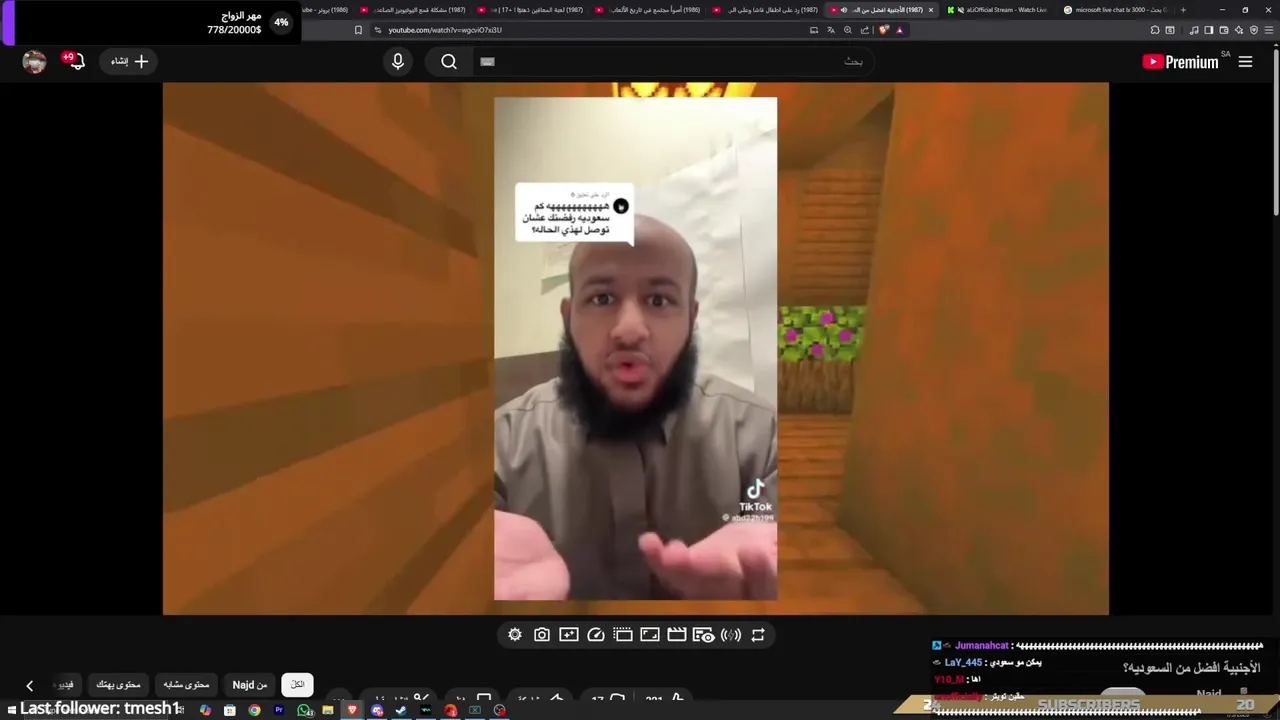Open the Brave VPN shield icon in the toolbar
The image size is (1280, 720).
[x=1254, y=30]
